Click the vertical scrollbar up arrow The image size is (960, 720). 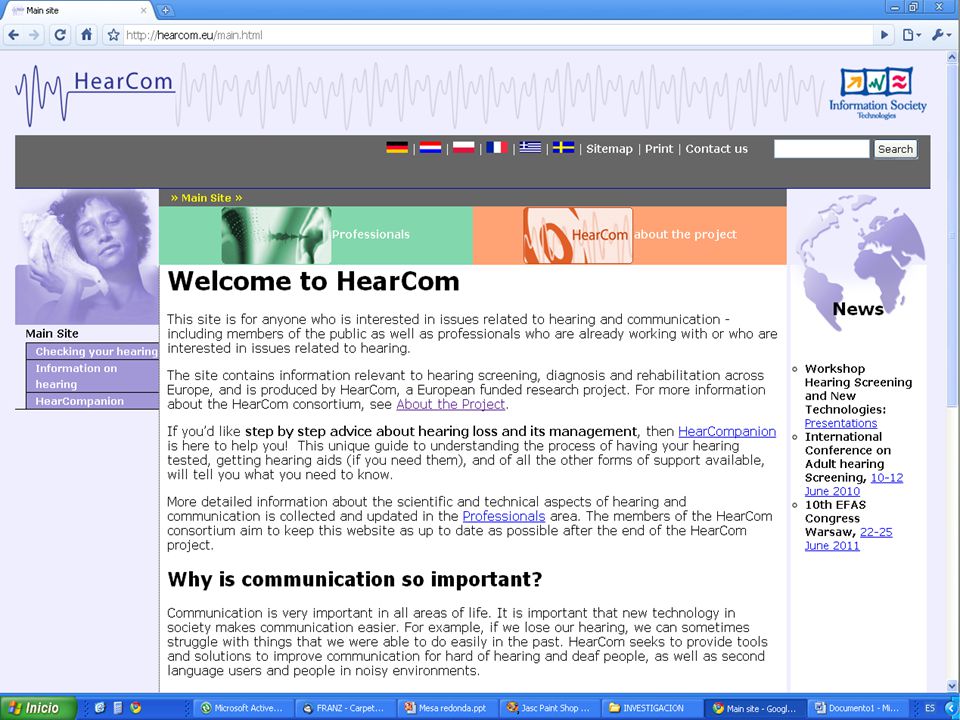pyautogui.click(x=952, y=57)
